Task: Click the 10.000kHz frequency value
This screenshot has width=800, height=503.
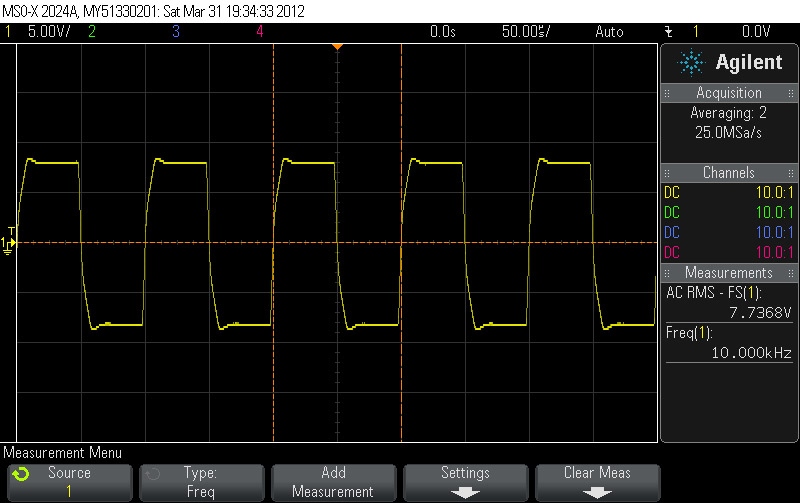Action: (752, 353)
